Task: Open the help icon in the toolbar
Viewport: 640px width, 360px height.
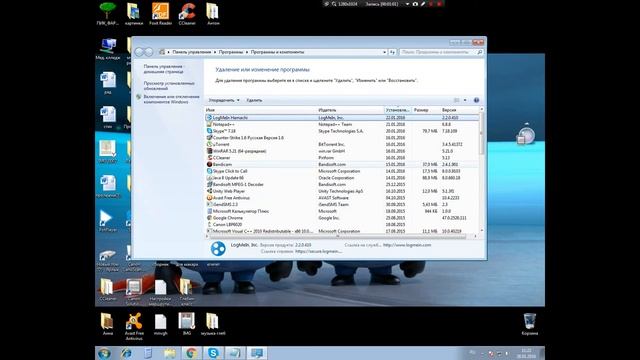Action: (x=476, y=100)
